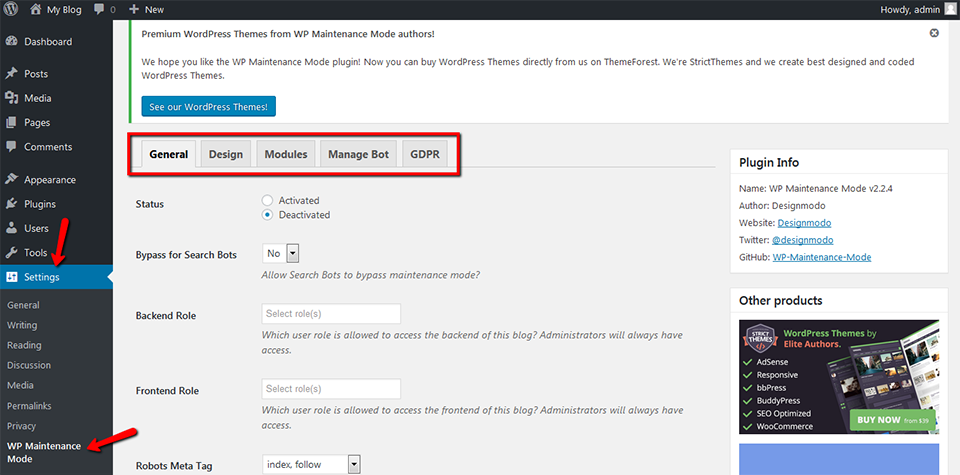960x475 pixels.
Task: Select the Deactivated status radio
Action: (x=267, y=215)
